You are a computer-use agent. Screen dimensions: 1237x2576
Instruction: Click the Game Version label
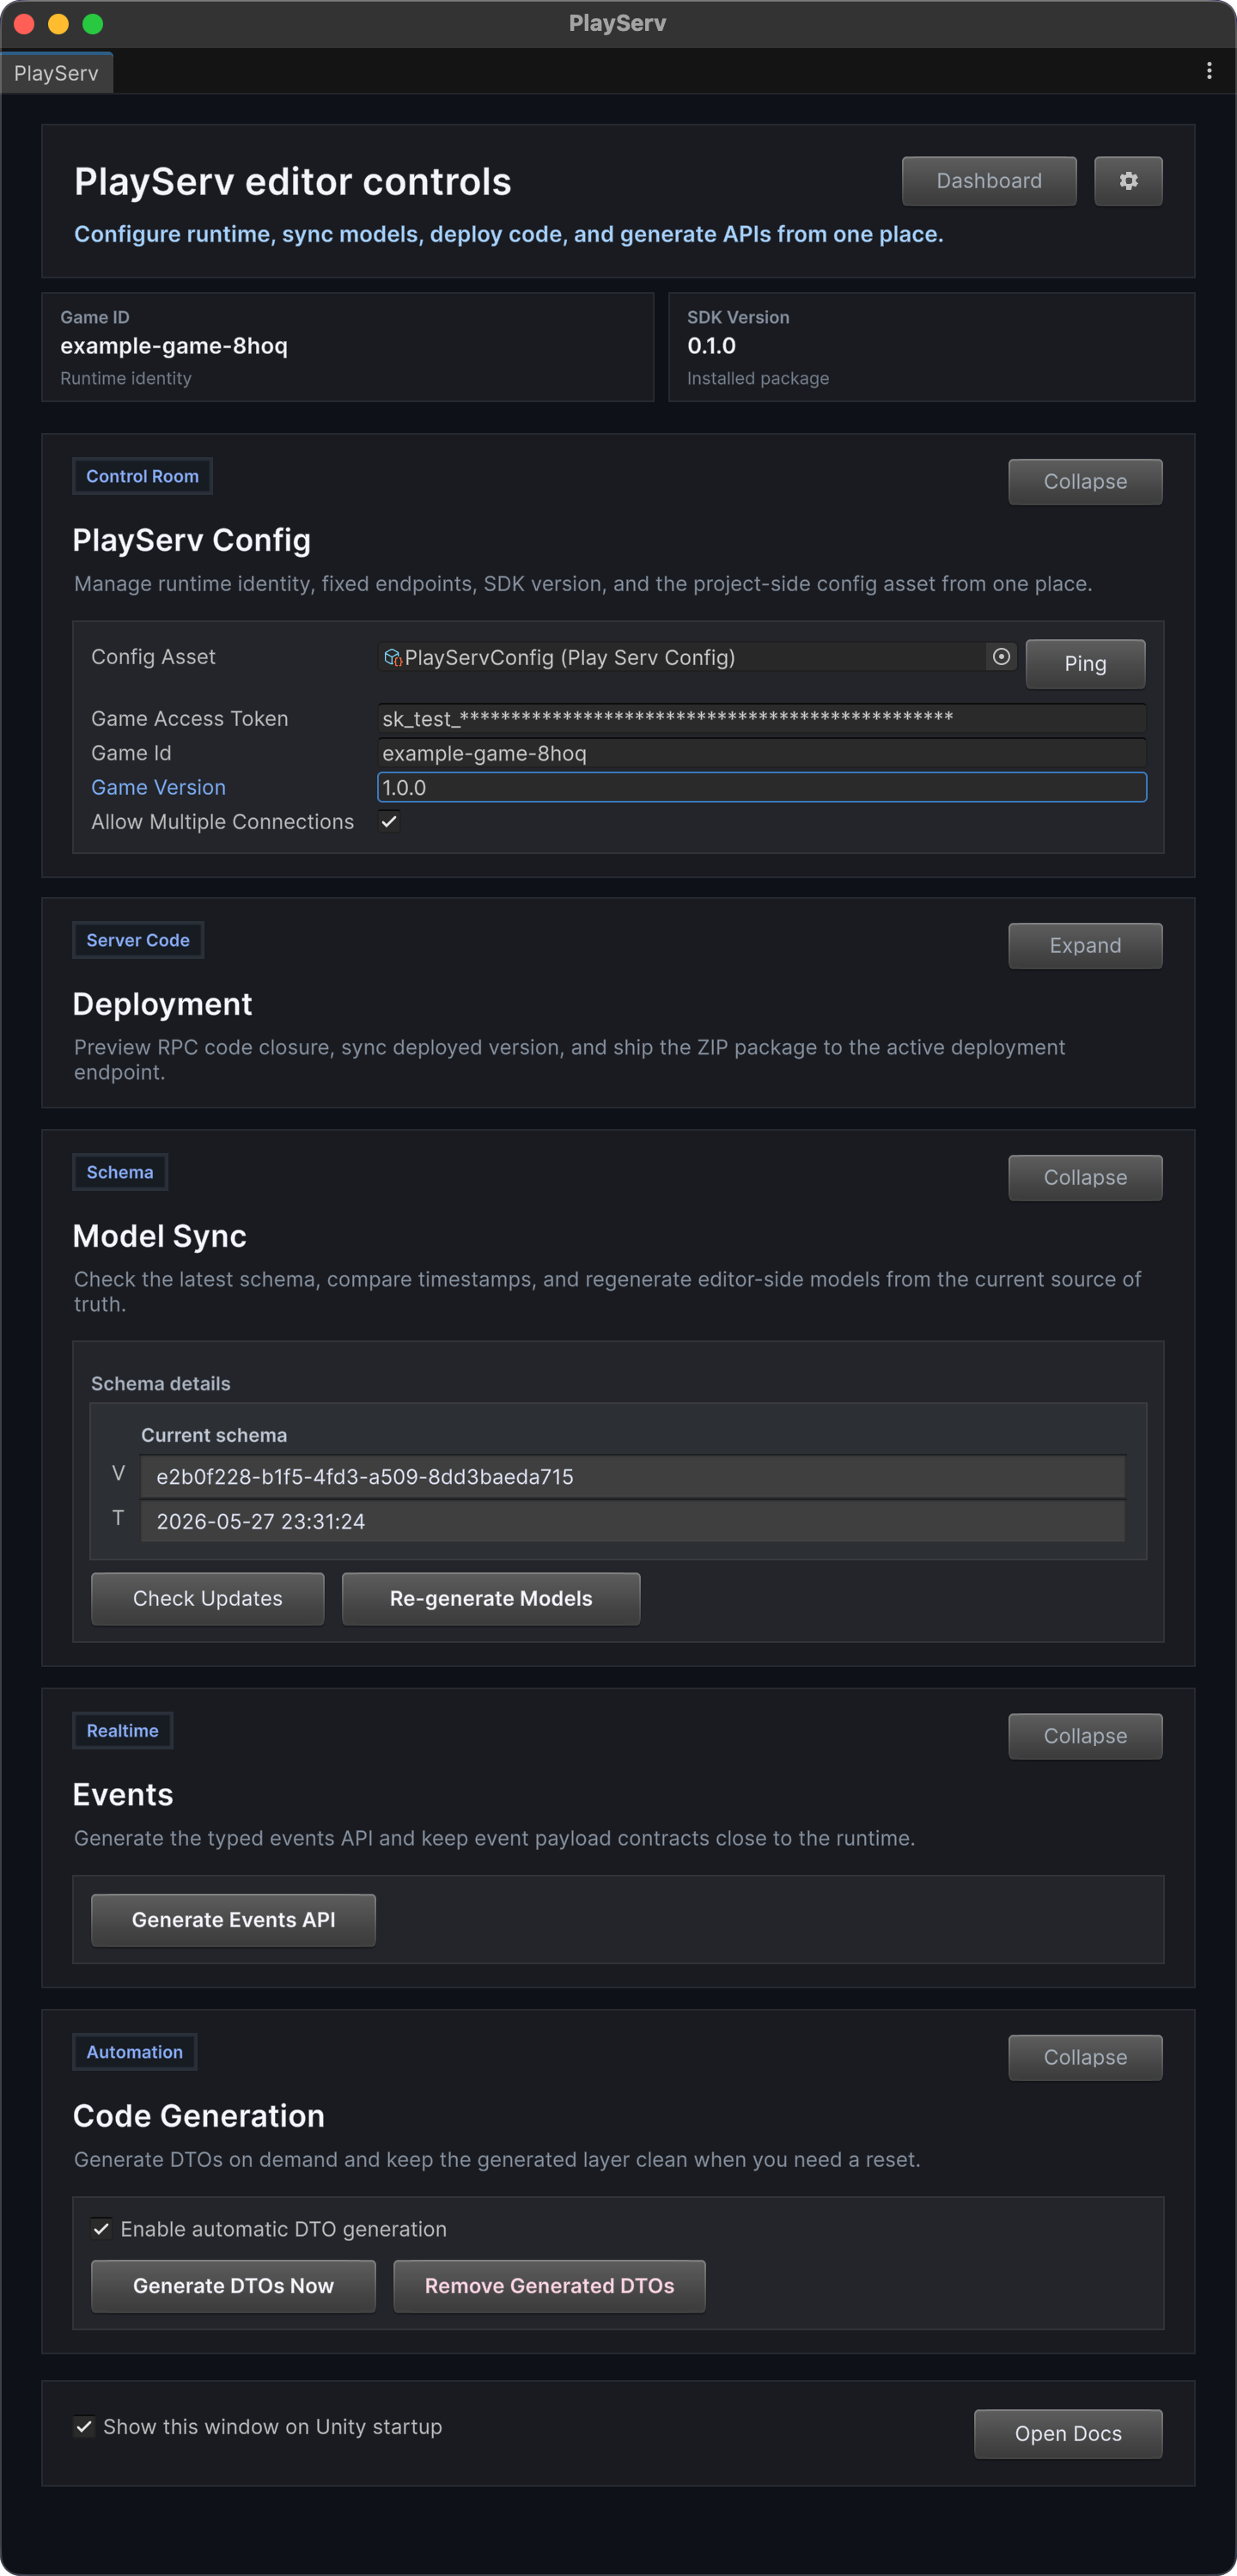pos(158,788)
